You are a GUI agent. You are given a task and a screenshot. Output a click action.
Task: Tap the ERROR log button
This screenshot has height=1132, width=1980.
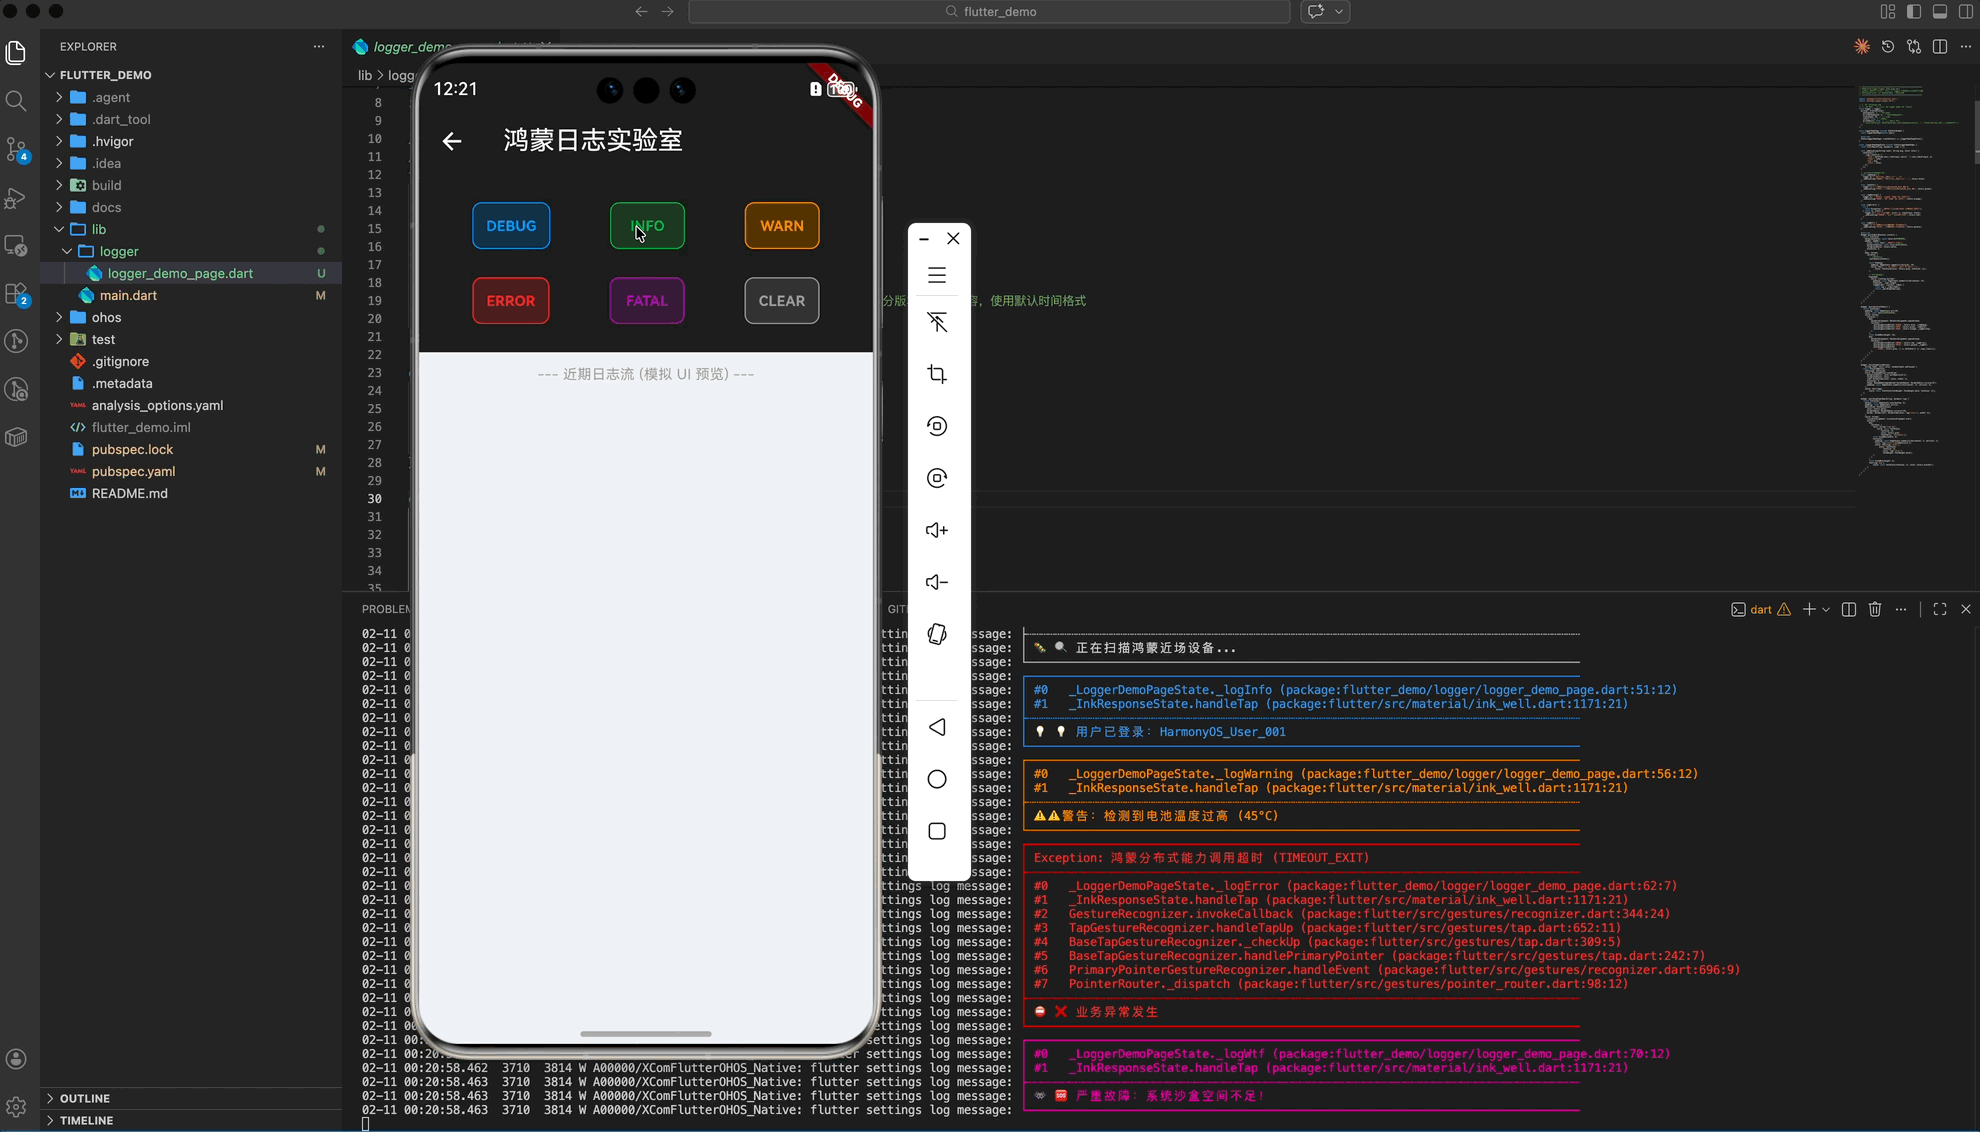pyautogui.click(x=510, y=301)
